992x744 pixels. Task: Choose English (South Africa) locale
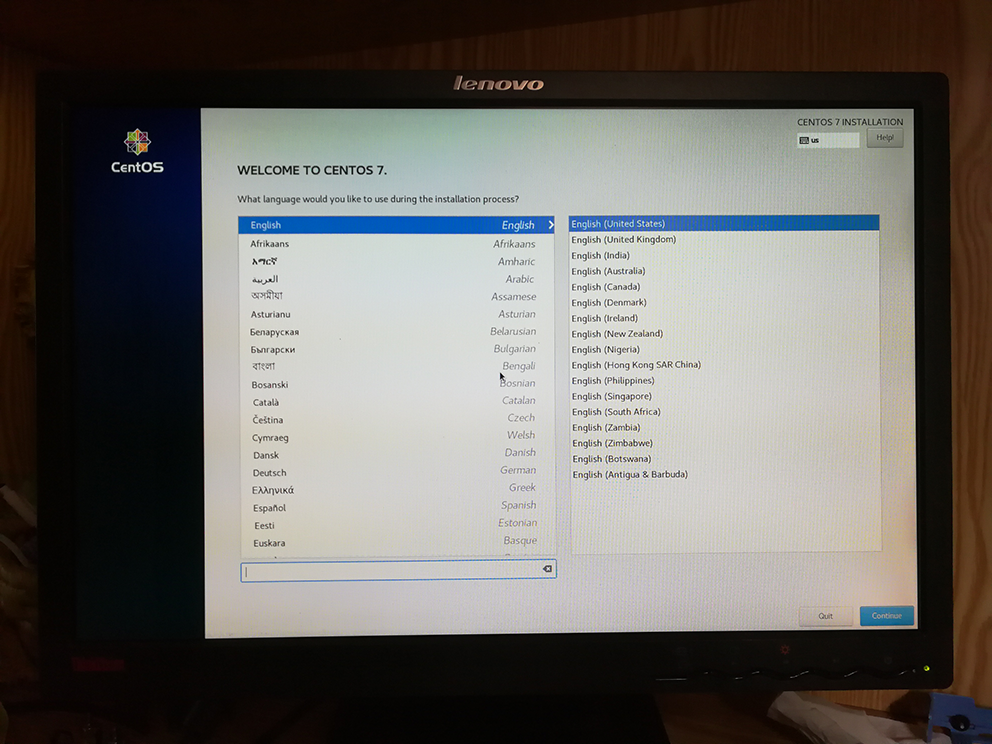click(724, 412)
